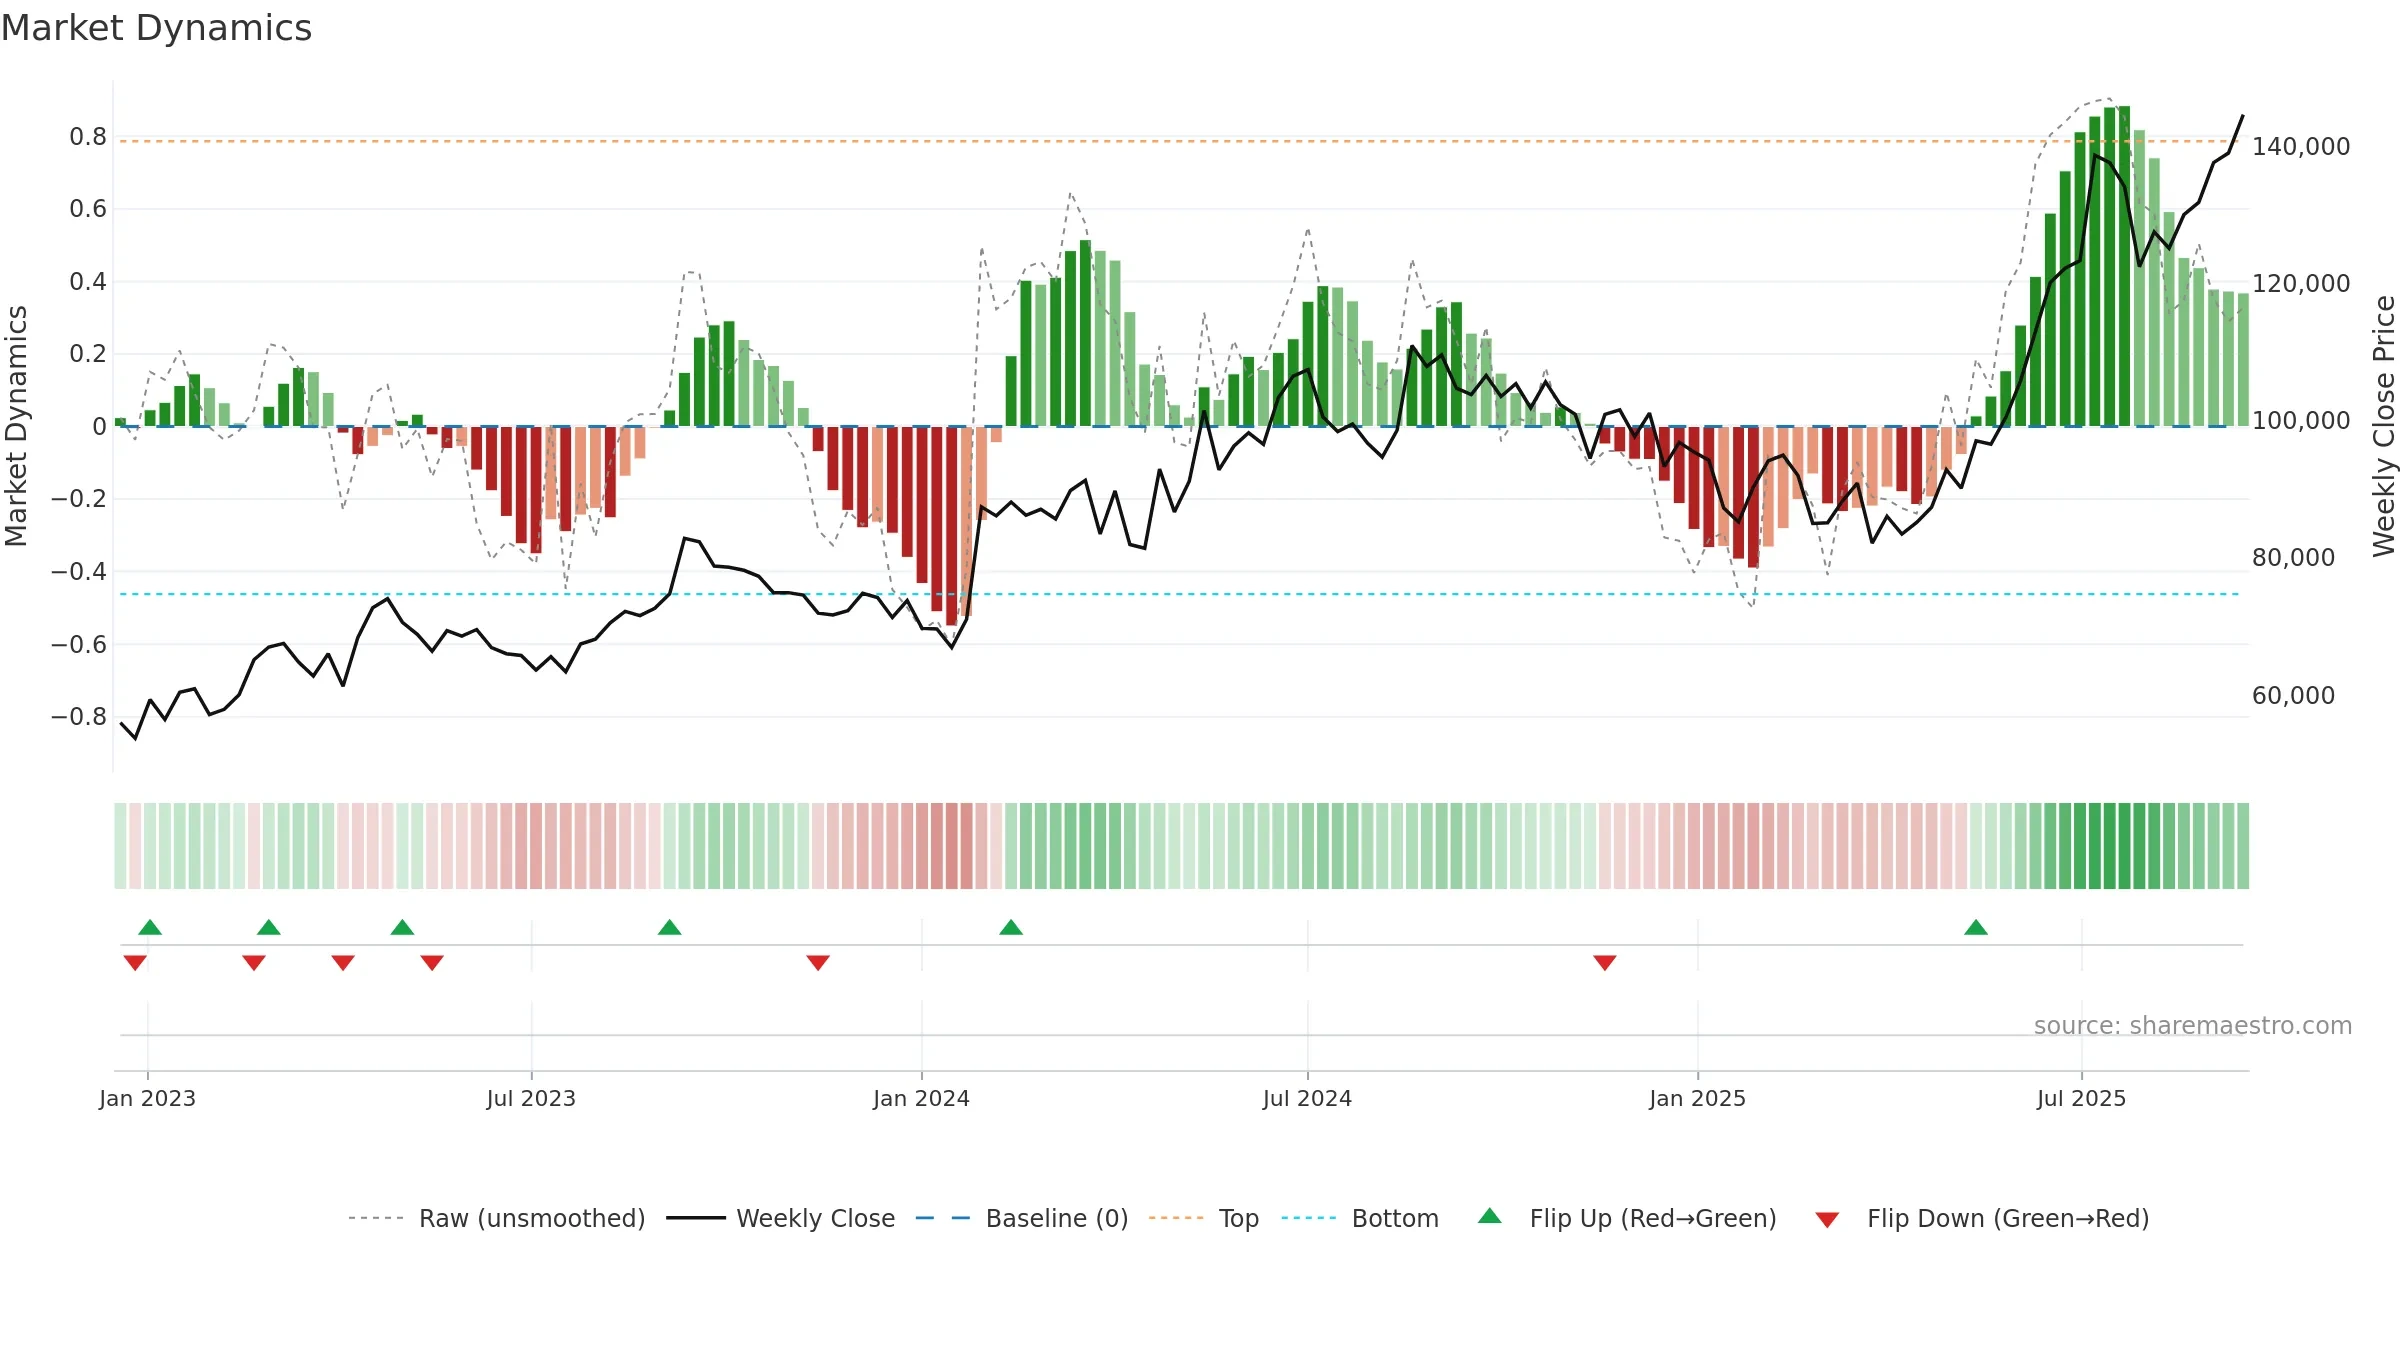The image size is (2400, 1350).
Task: Click the −0.6 left axis tick label
Action: point(78,644)
